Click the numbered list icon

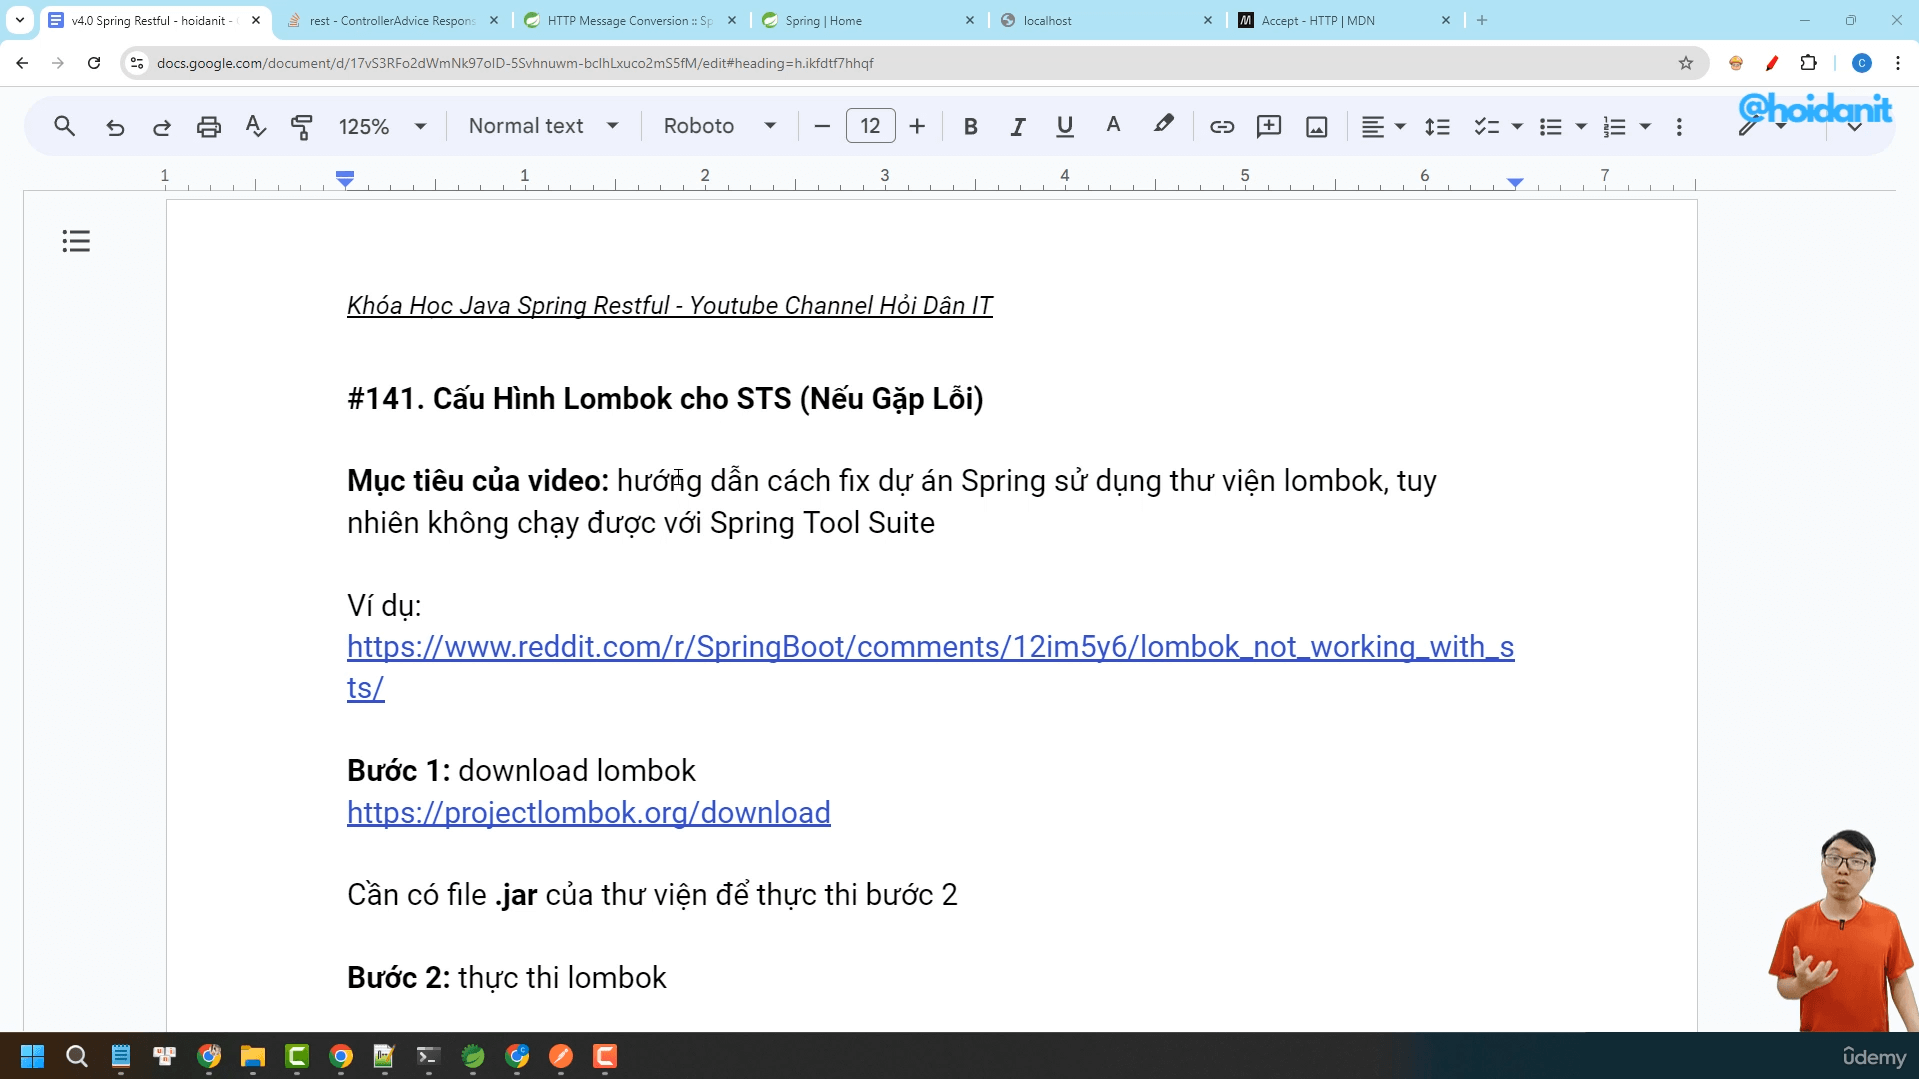tap(1615, 127)
